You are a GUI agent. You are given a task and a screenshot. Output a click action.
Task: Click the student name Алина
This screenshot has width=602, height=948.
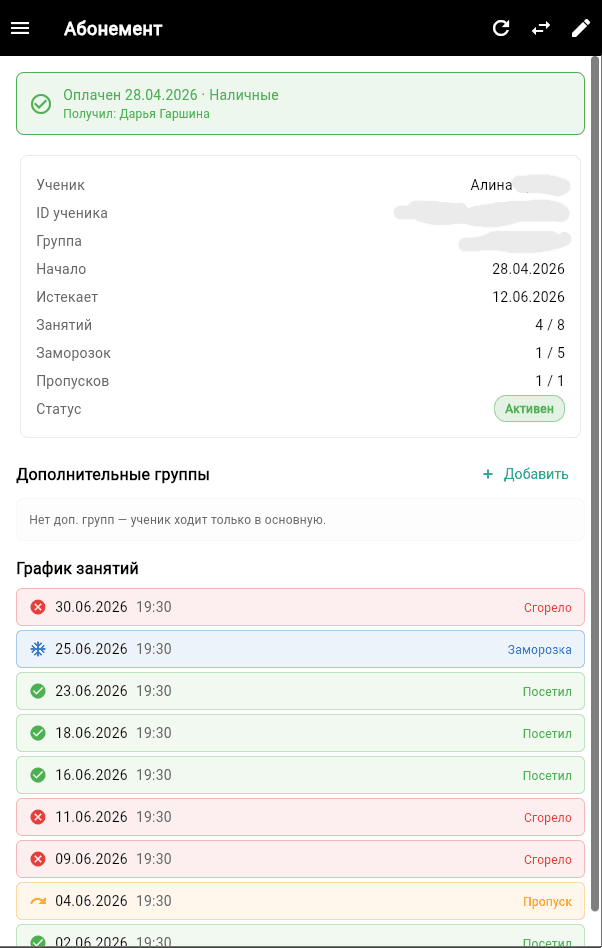pyautogui.click(x=491, y=185)
